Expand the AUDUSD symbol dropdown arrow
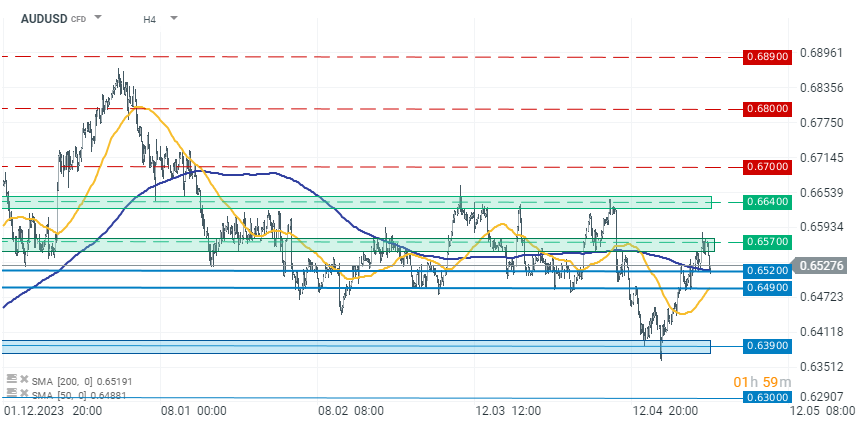 [x=98, y=17]
